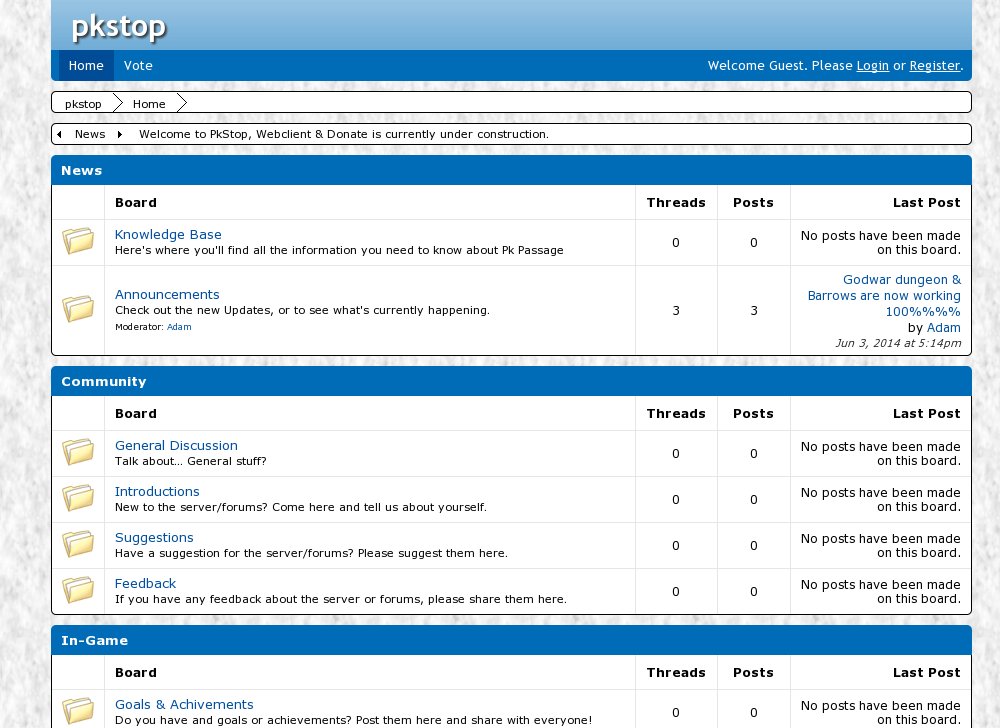
Task: Click the Feedback board folder icon
Action: pos(78,591)
